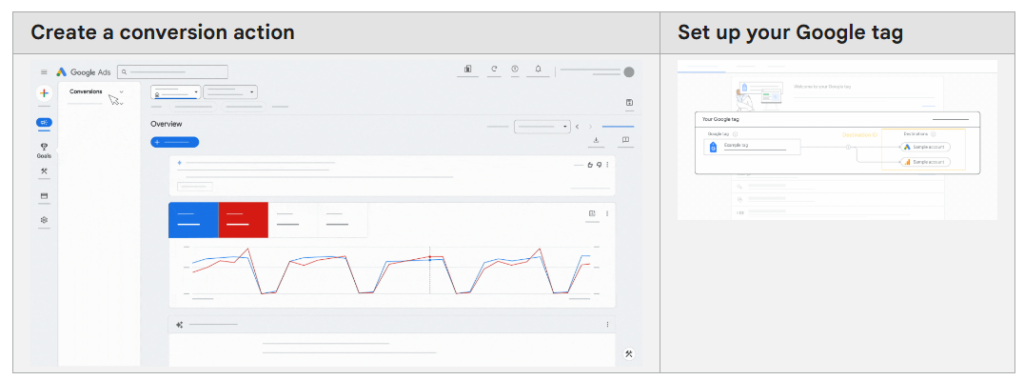Click the Welcome to your Google tag text
The image size is (1024, 380).
[x=822, y=86]
